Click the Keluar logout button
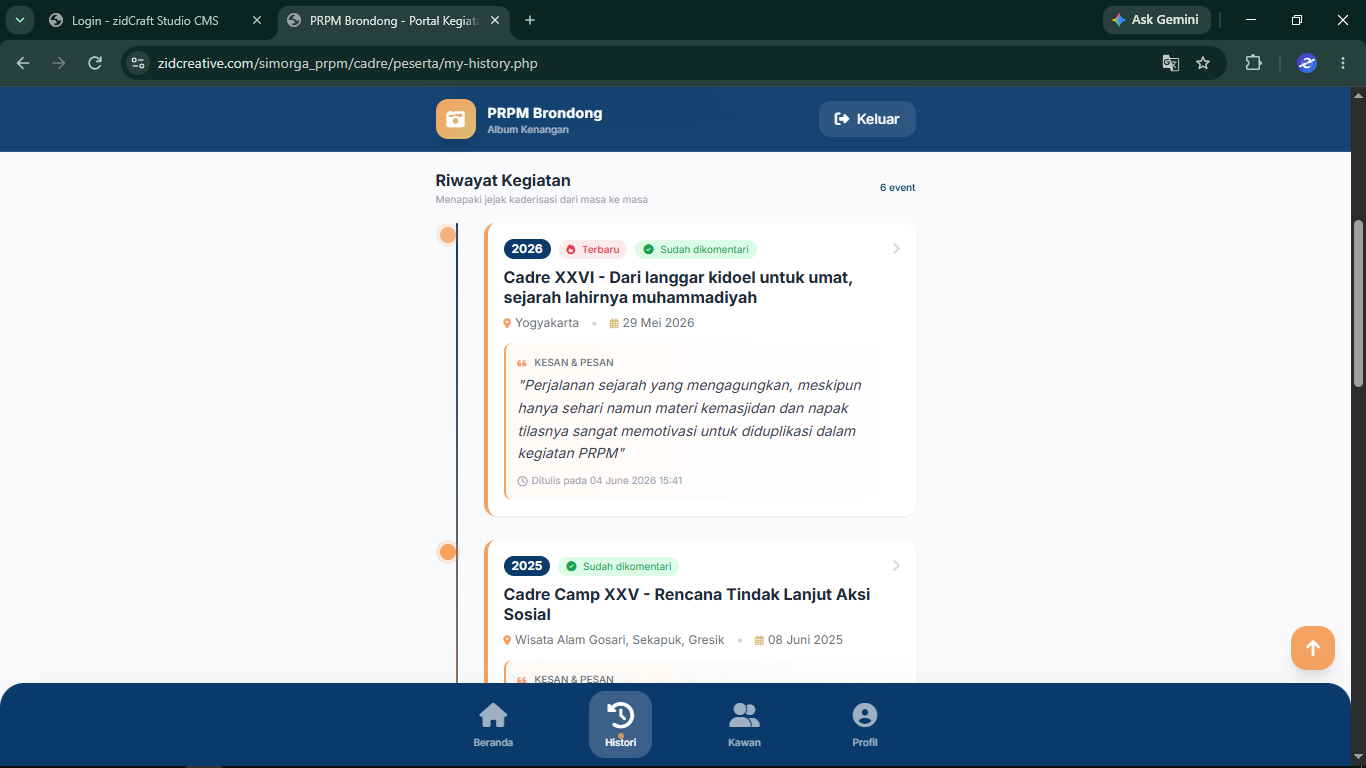Viewport: 1366px width, 768px height. (867, 119)
